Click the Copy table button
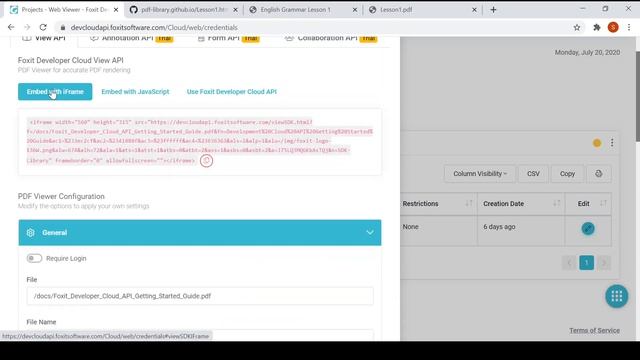The height and width of the screenshot is (360, 640). (567, 173)
